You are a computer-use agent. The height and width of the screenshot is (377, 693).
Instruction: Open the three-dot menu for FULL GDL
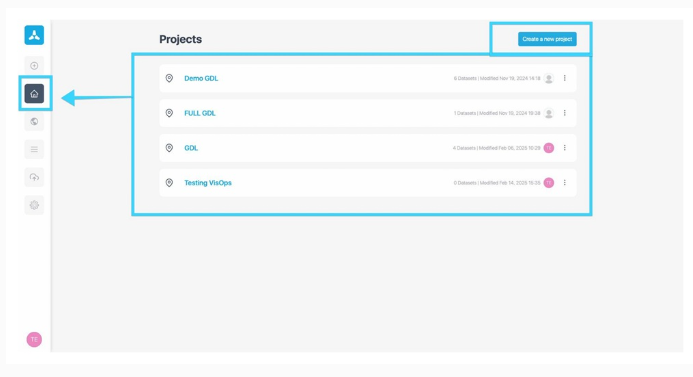[x=564, y=113]
